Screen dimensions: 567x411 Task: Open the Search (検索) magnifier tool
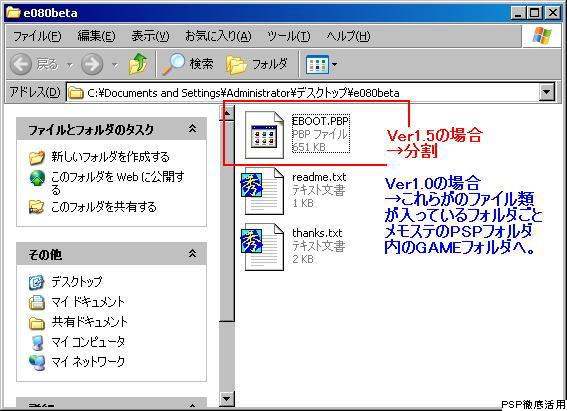(x=187, y=64)
